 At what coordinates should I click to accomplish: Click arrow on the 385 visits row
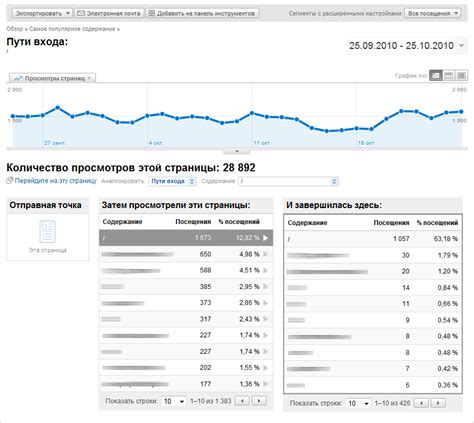pyautogui.click(x=266, y=286)
